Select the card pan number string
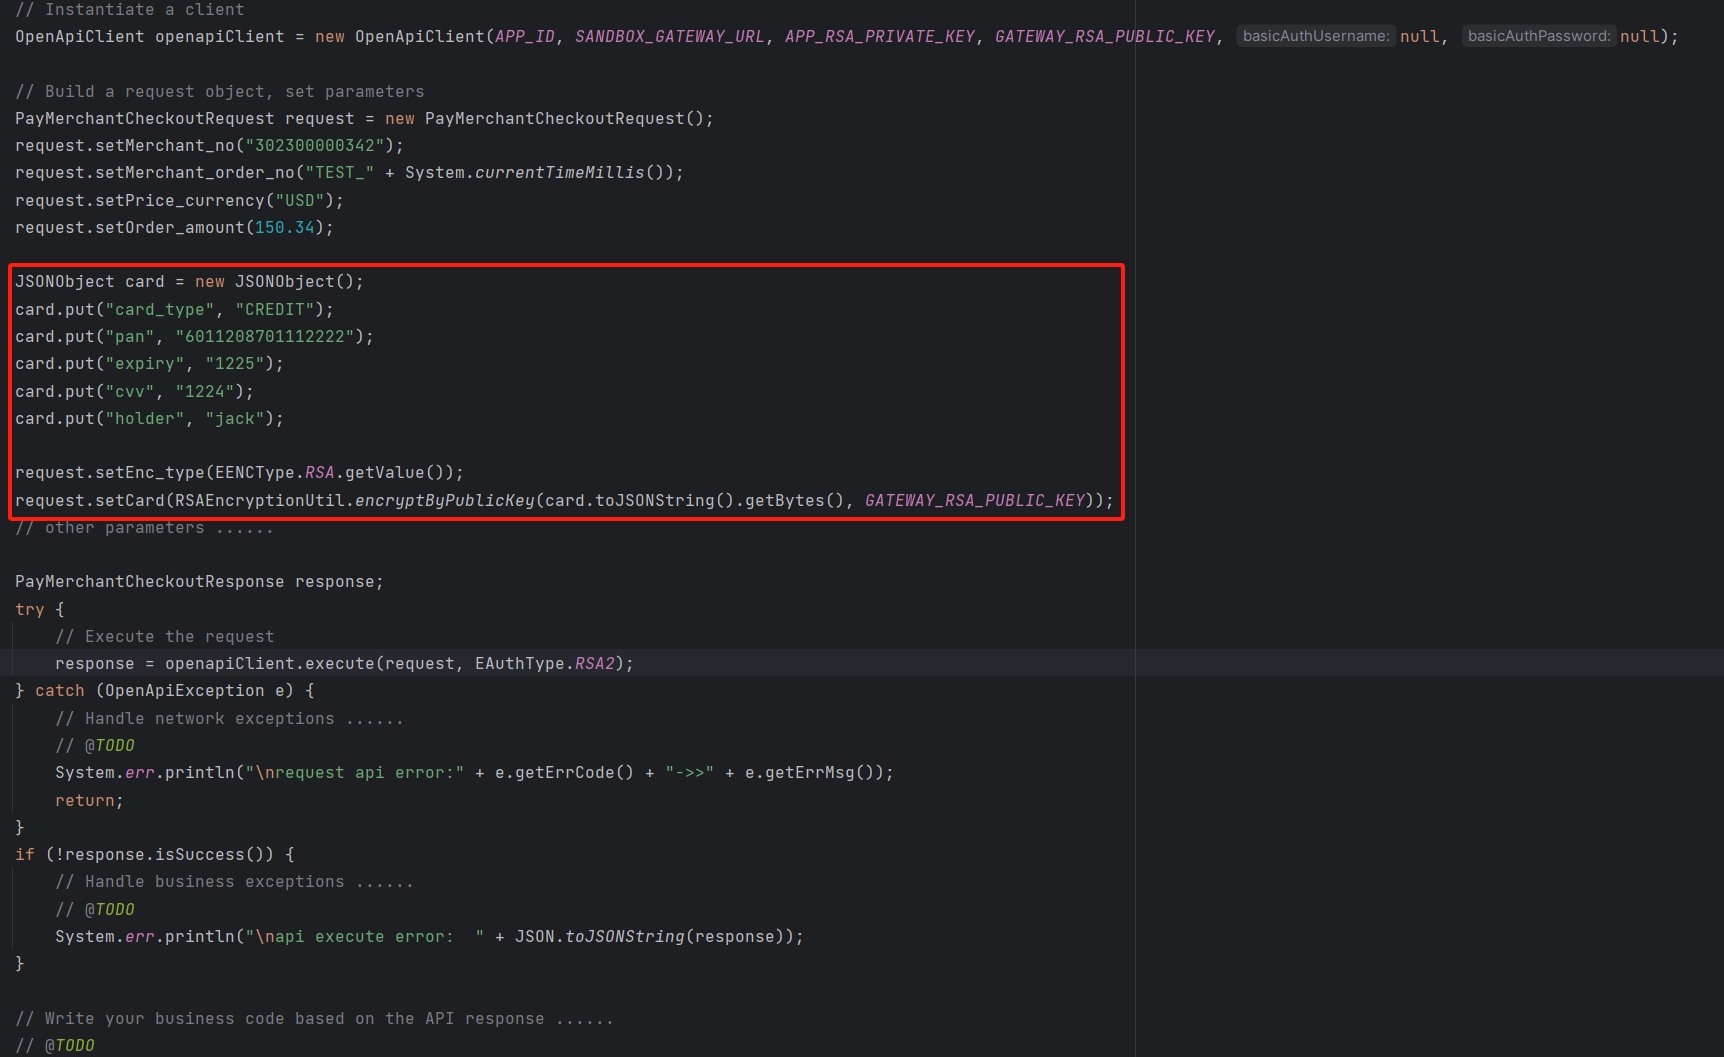 [267, 336]
